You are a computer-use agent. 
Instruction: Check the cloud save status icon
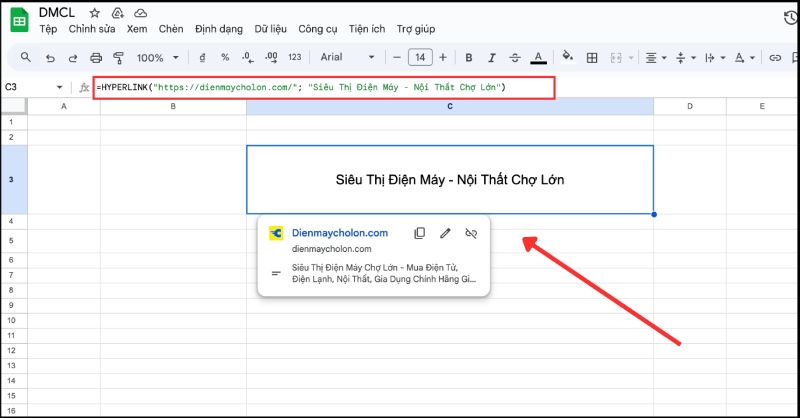pos(140,13)
